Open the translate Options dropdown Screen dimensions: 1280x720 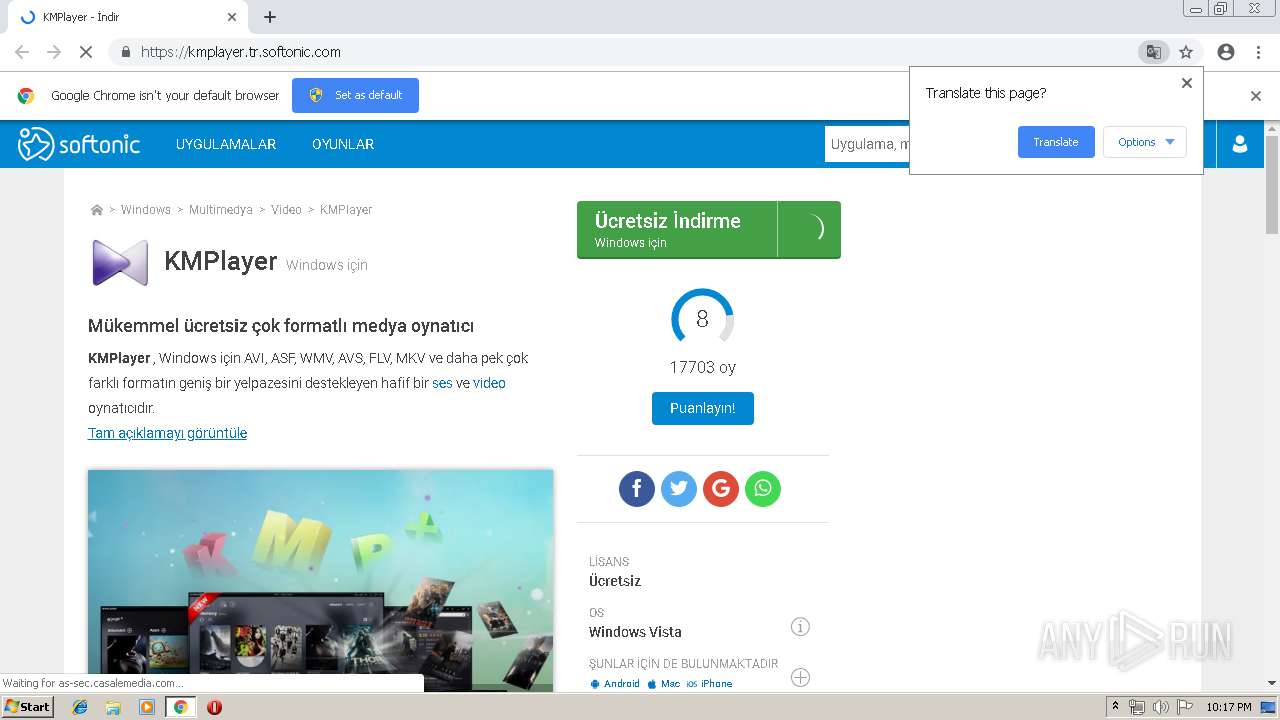1145,142
